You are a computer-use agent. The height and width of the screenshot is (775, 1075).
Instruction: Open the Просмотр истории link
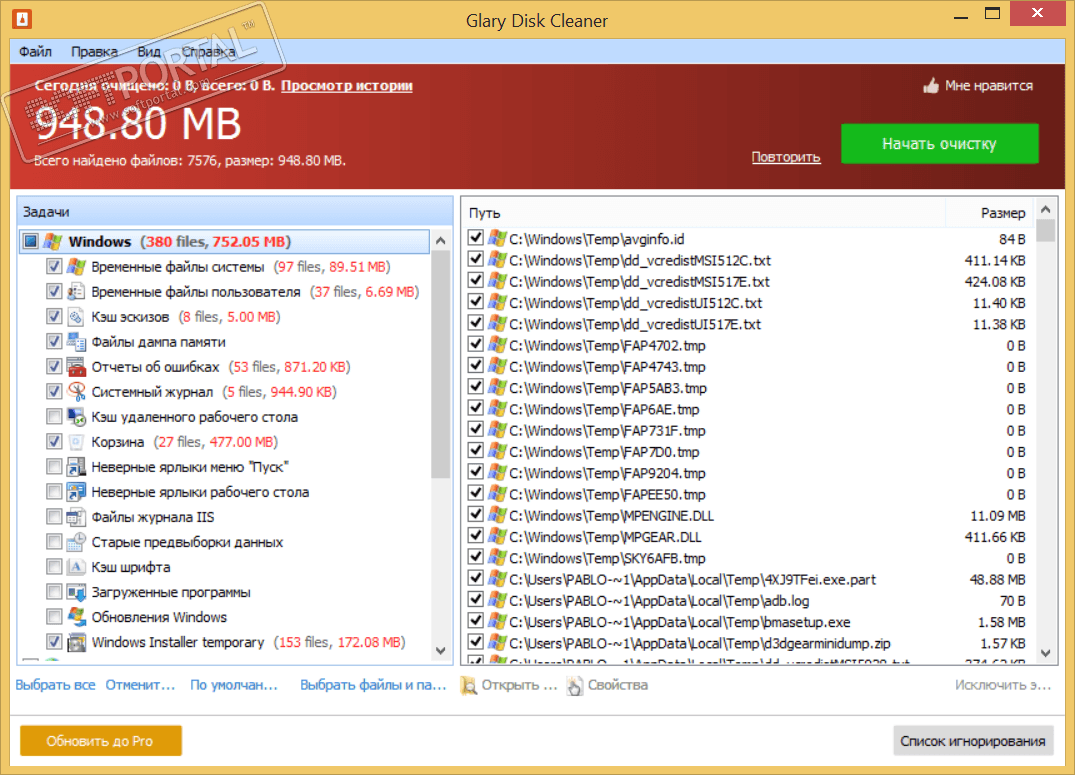346,86
